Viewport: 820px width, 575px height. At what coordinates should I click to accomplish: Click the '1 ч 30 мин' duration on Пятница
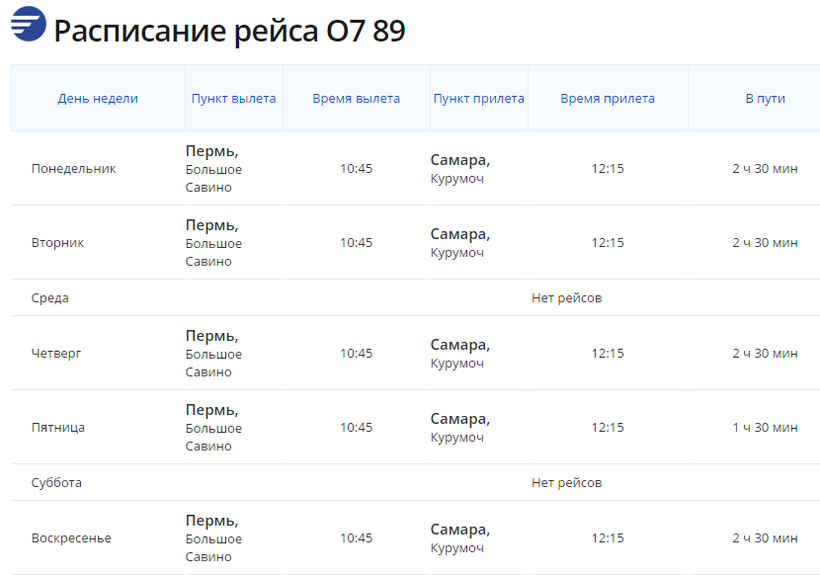tap(765, 427)
